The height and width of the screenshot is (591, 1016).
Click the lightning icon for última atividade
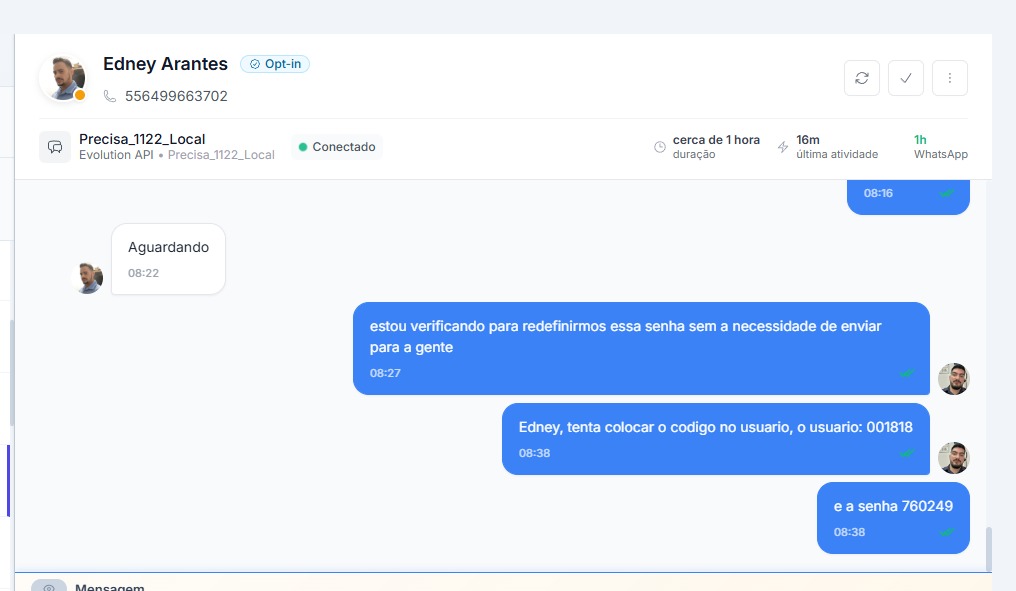(x=783, y=147)
